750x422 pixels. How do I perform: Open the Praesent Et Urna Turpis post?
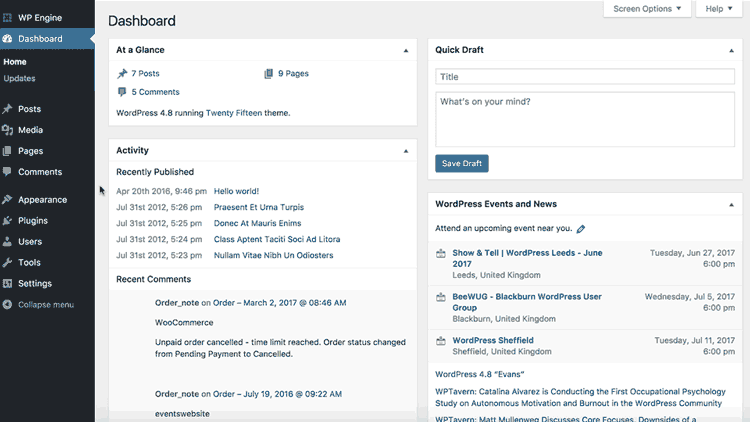pos(259,207)
